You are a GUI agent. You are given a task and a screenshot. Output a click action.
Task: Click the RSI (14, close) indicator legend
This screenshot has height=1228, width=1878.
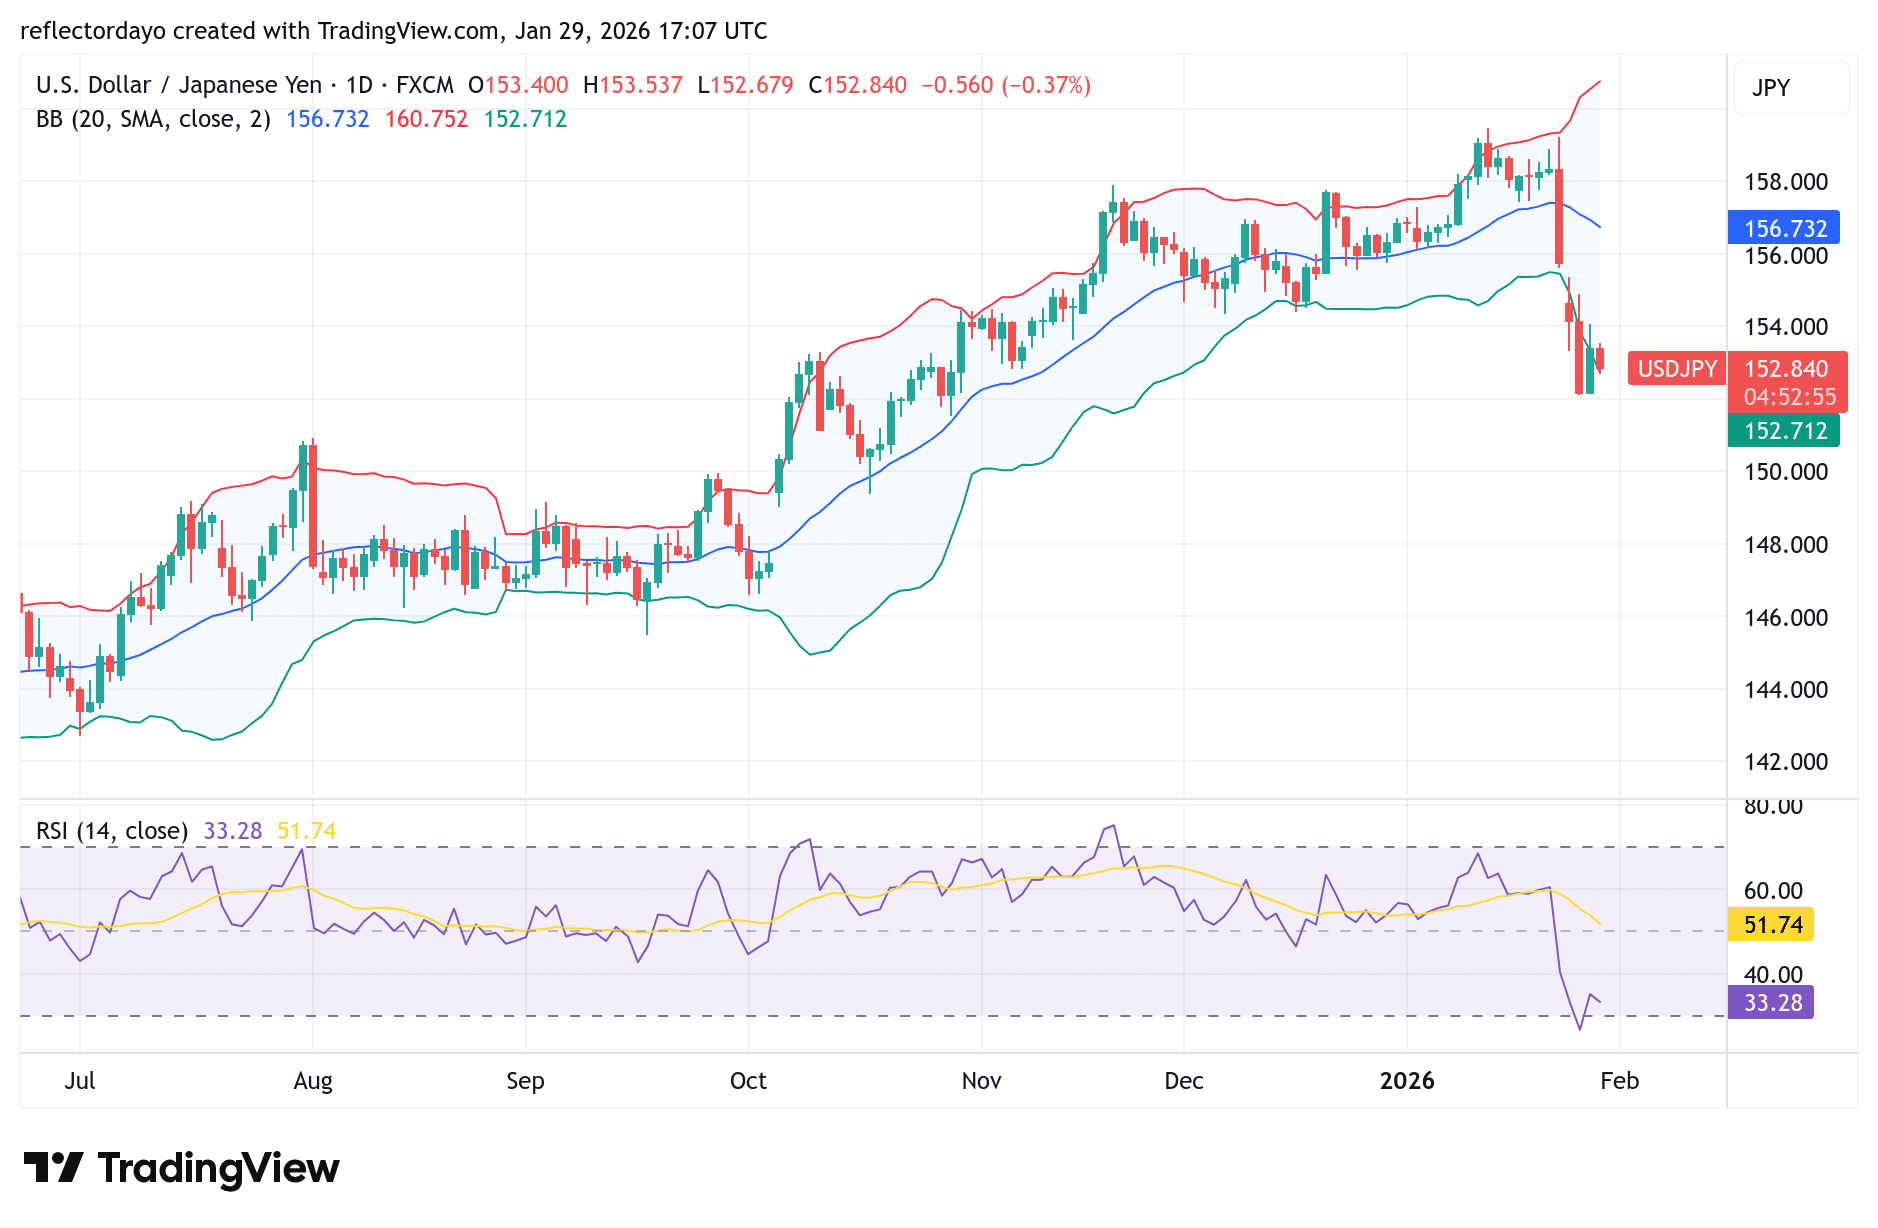(113, 830)
